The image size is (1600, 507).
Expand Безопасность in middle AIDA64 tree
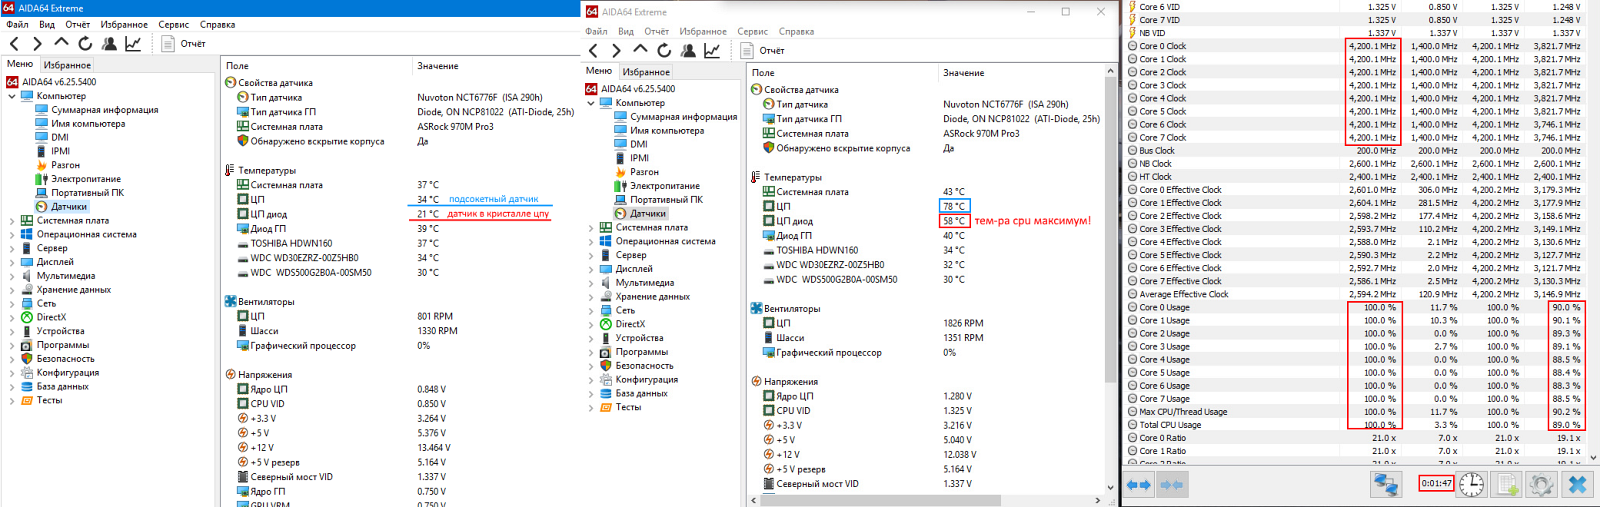point(591,366)
